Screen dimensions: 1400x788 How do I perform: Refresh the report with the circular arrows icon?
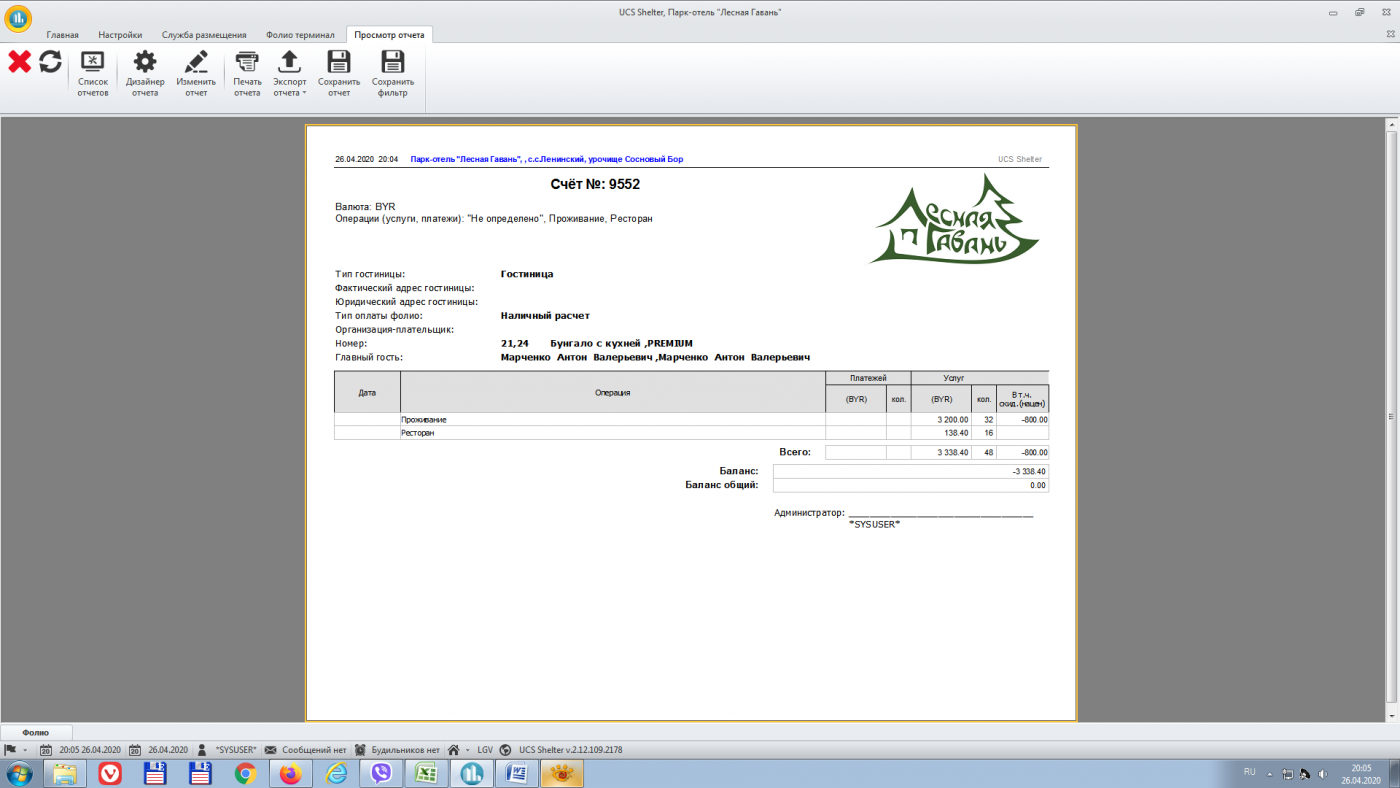(50, 62)
